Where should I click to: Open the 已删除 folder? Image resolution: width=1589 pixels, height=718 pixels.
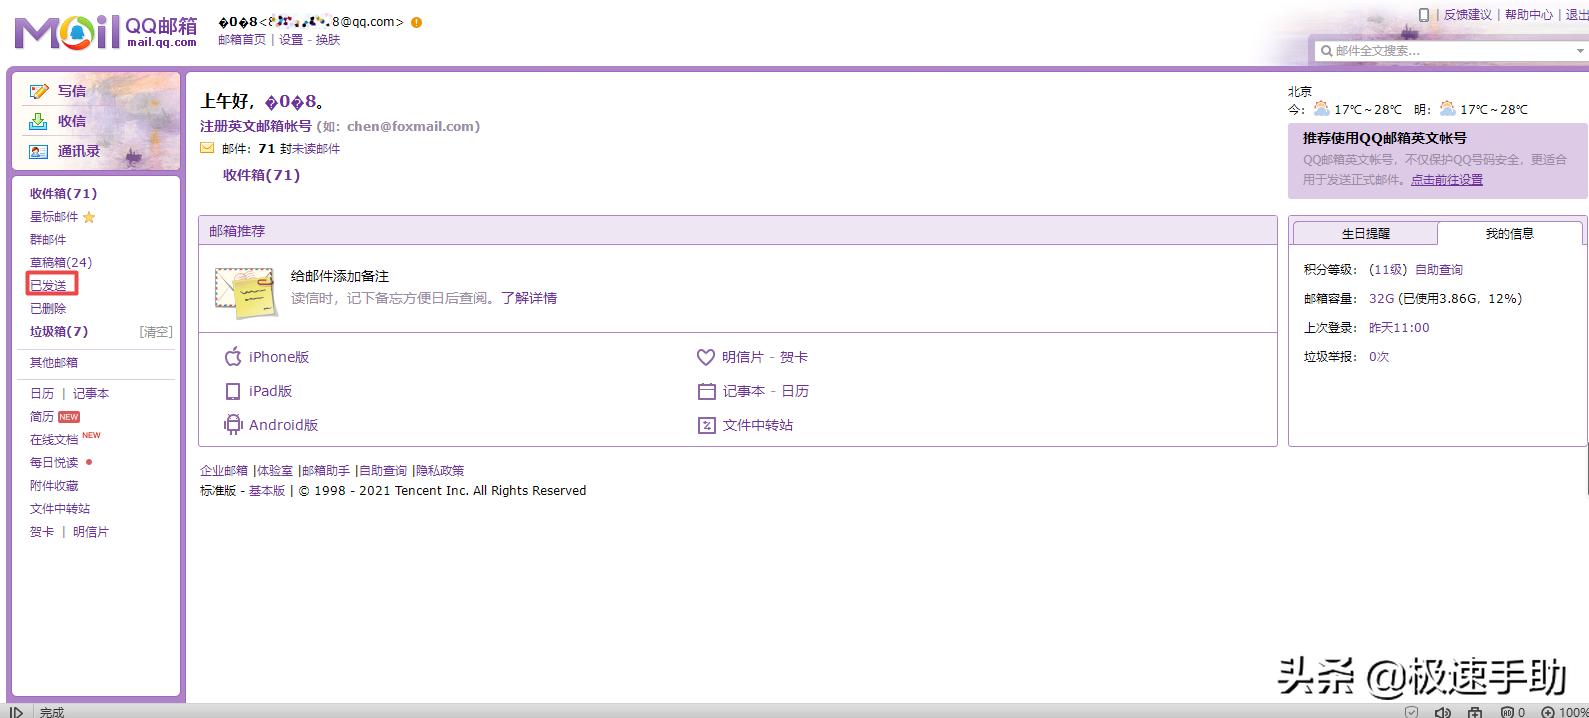point(48,309)
